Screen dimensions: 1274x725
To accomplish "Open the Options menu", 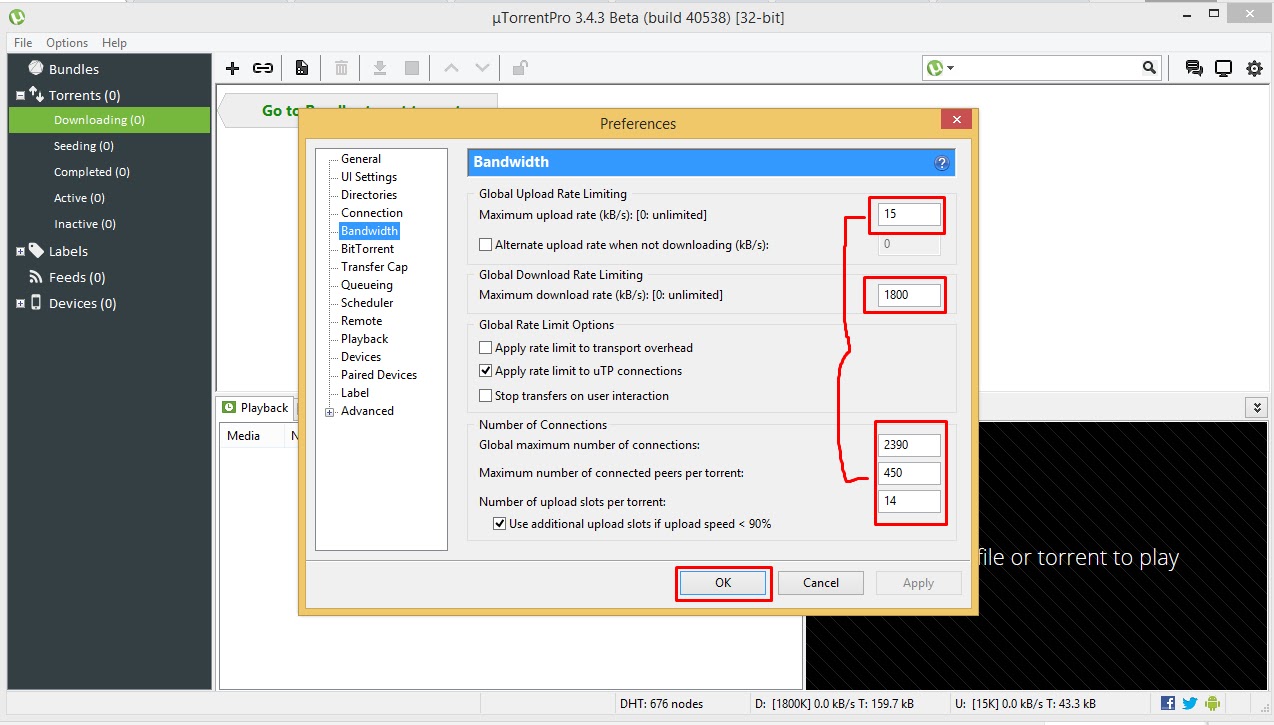I will click(x=67, y=43).
